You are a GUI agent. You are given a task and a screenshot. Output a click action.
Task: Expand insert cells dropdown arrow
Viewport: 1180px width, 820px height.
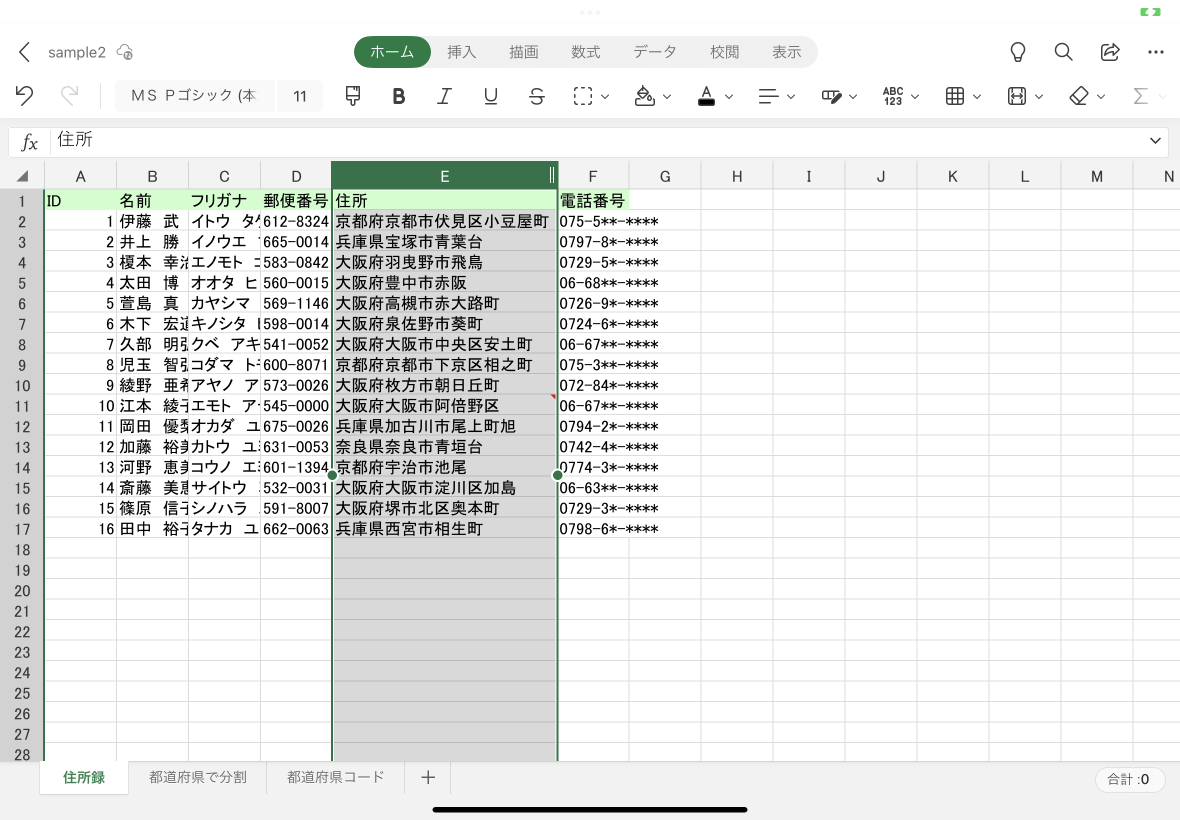tap(977, 96)
